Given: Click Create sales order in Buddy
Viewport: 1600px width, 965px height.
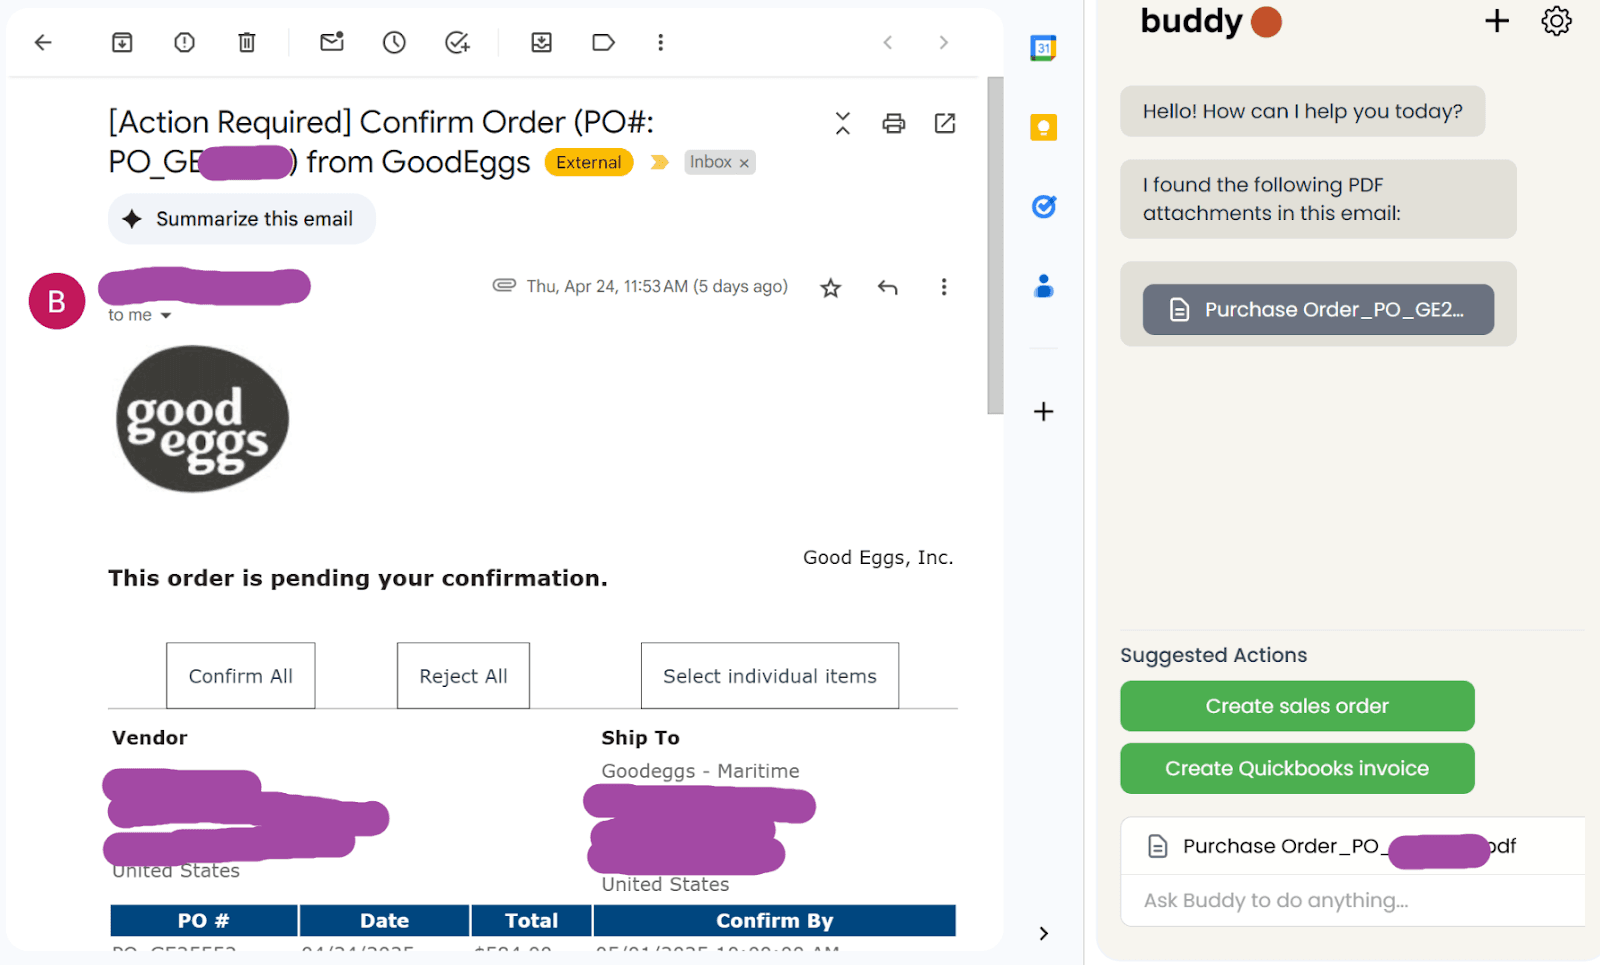Looking at the screenshot, I should point(1297,706).
